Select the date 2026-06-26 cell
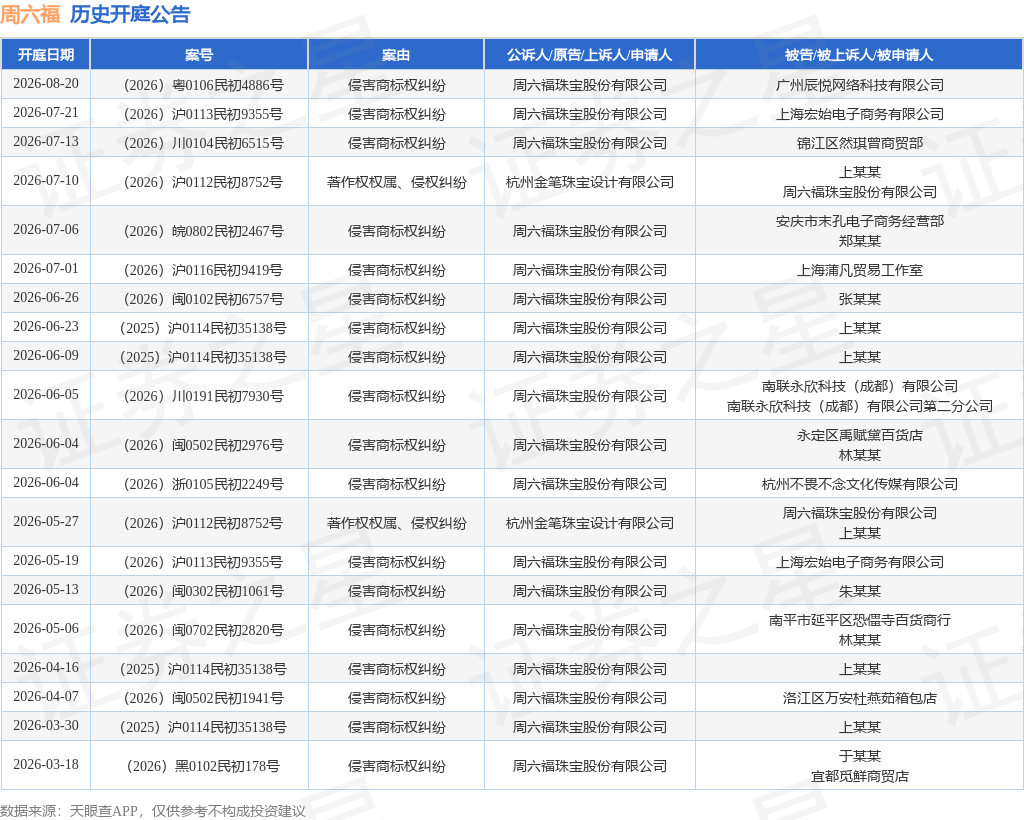Screen dimensions: 1024x820 tap(46, 298)
